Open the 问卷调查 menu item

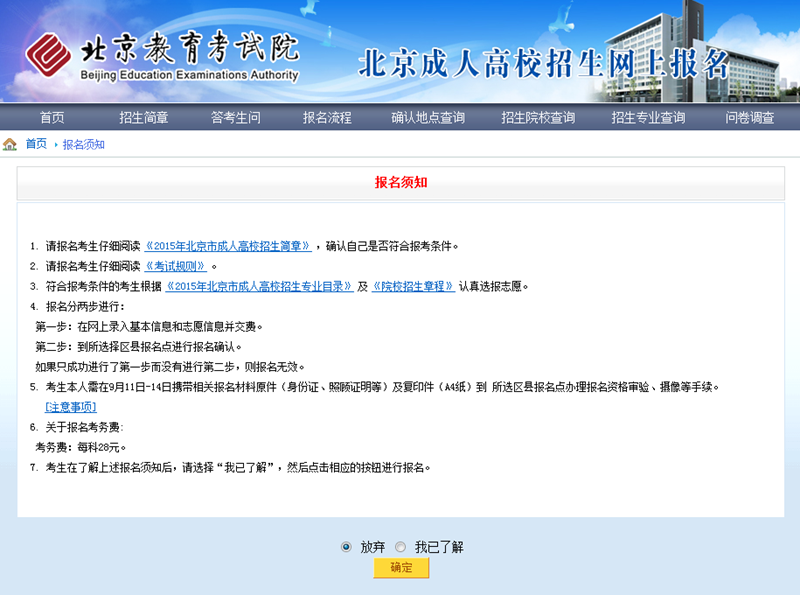coord(750,117)
